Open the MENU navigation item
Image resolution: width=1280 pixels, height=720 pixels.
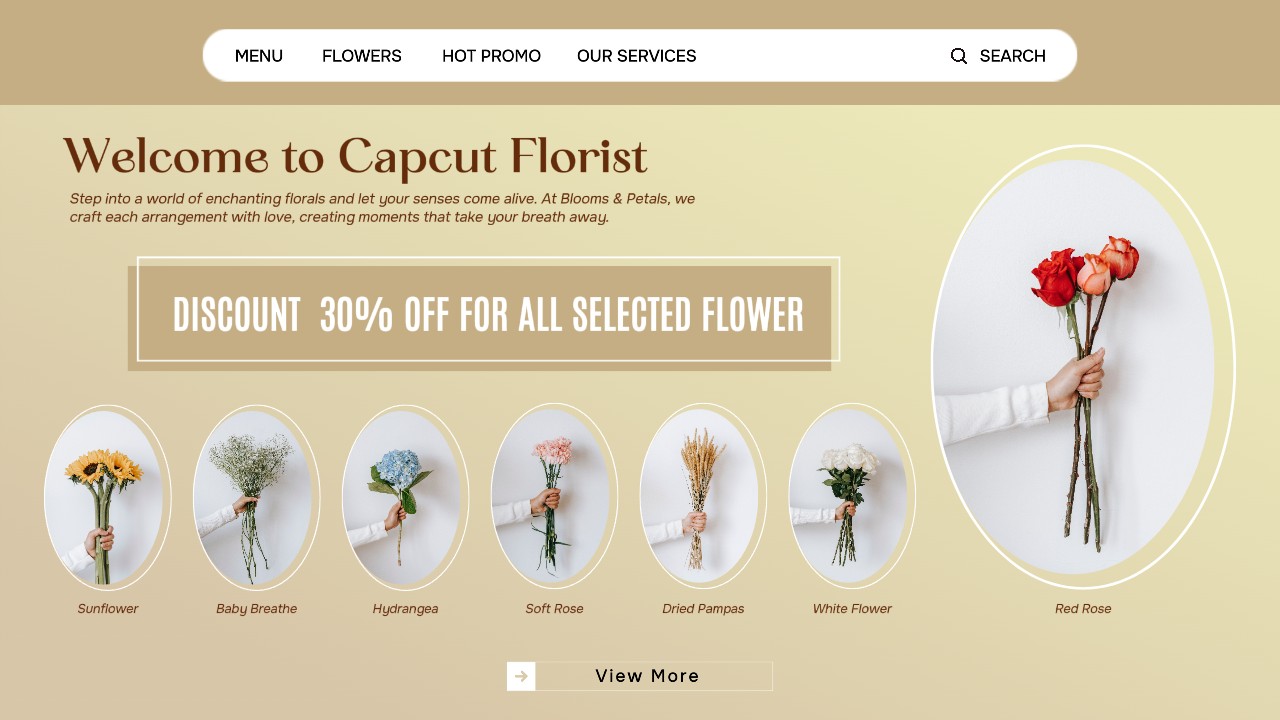tap(259, 56)
